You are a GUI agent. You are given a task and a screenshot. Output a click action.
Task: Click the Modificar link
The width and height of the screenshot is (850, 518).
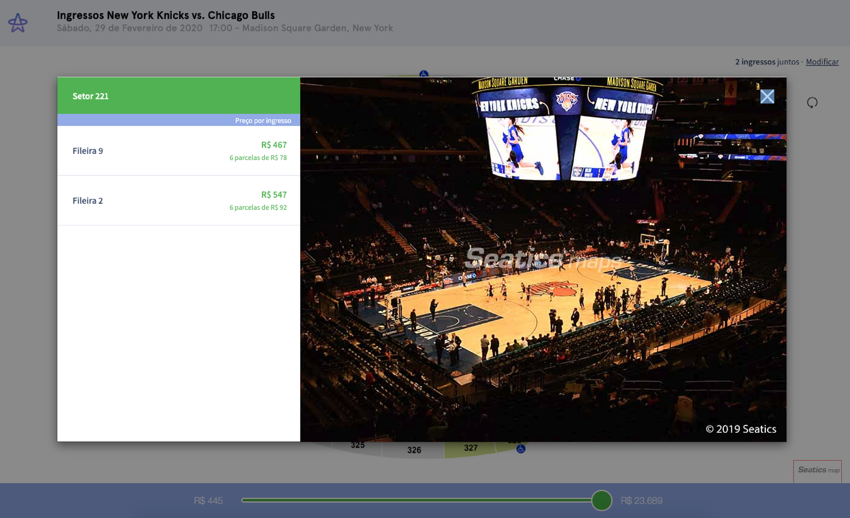(x=822, y=62)
